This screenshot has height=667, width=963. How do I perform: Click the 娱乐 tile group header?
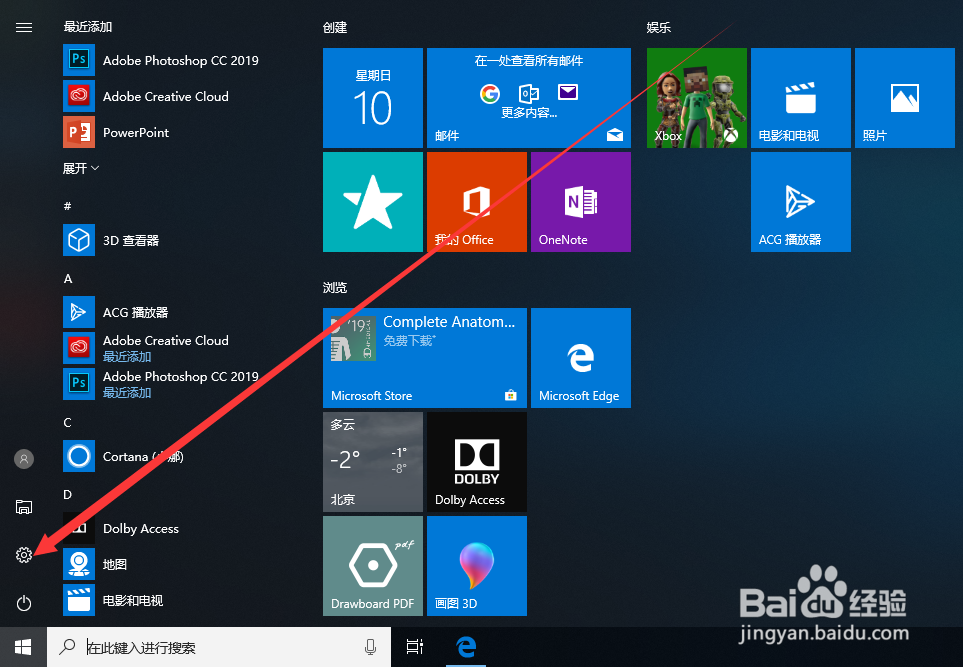[659, 27]
